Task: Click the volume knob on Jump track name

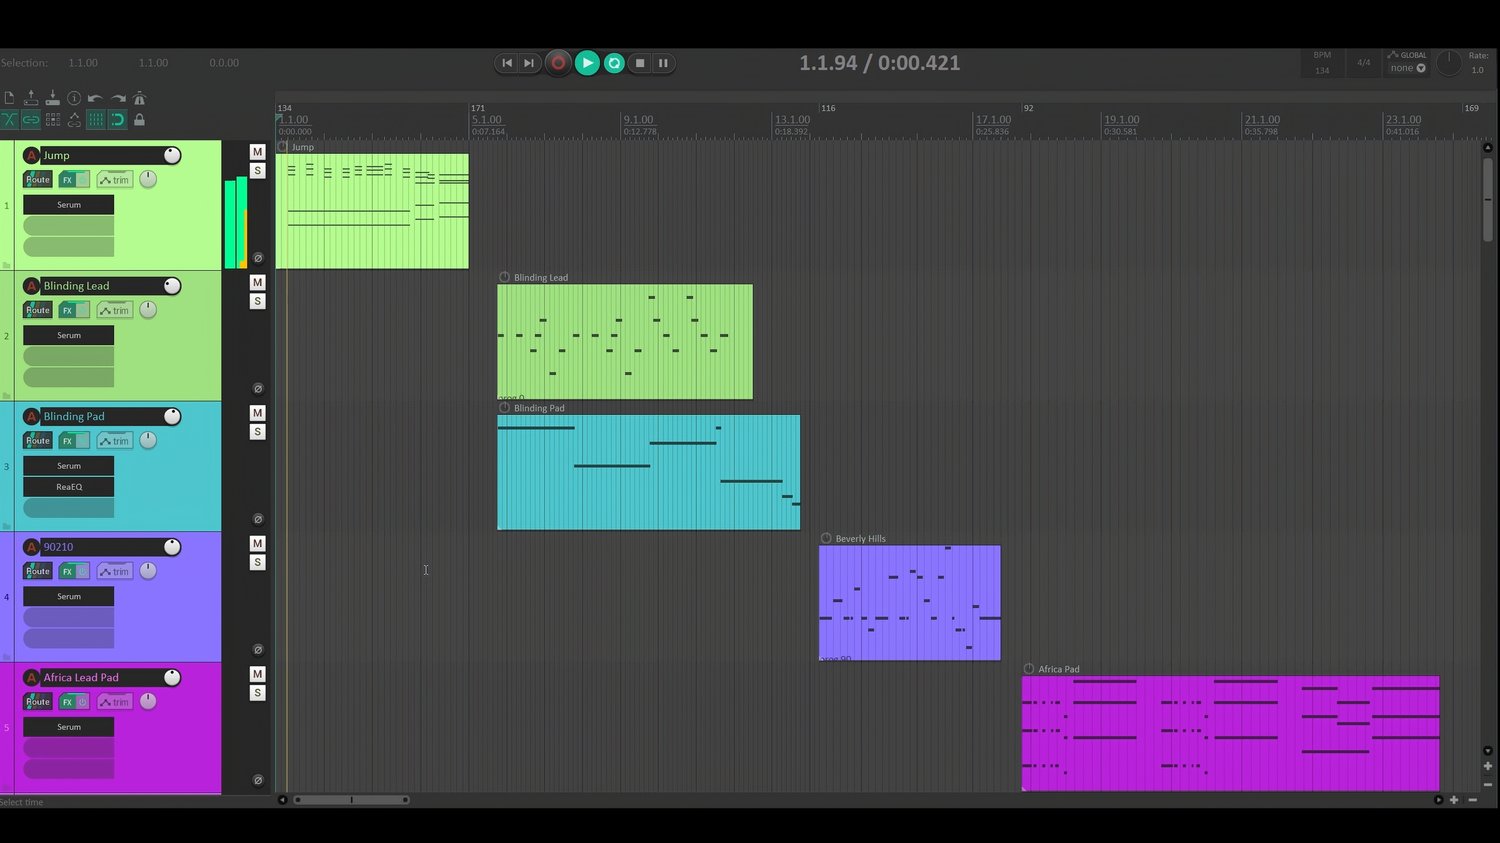Action: (x=172, y=155)
